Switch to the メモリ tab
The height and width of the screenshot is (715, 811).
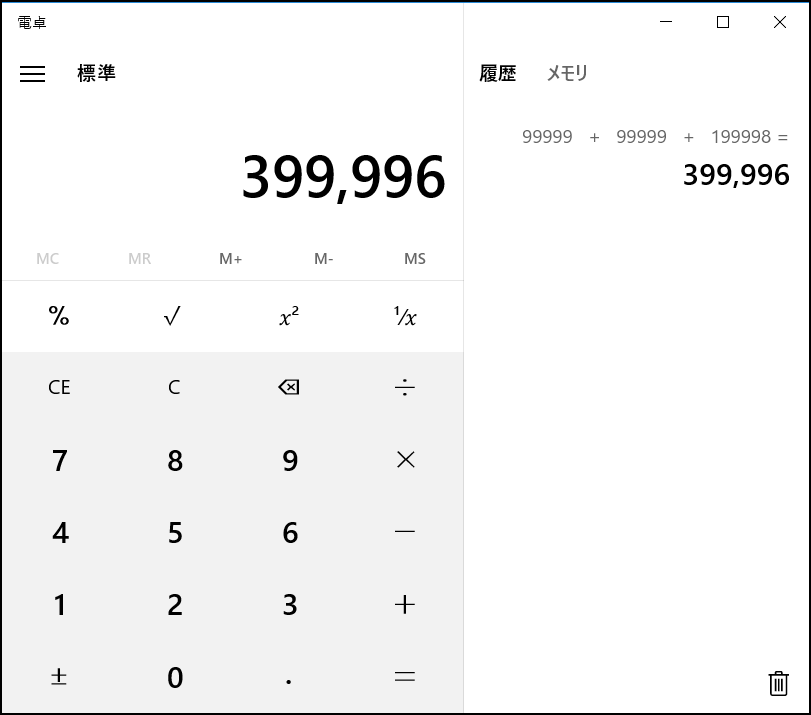pos(567,74)
